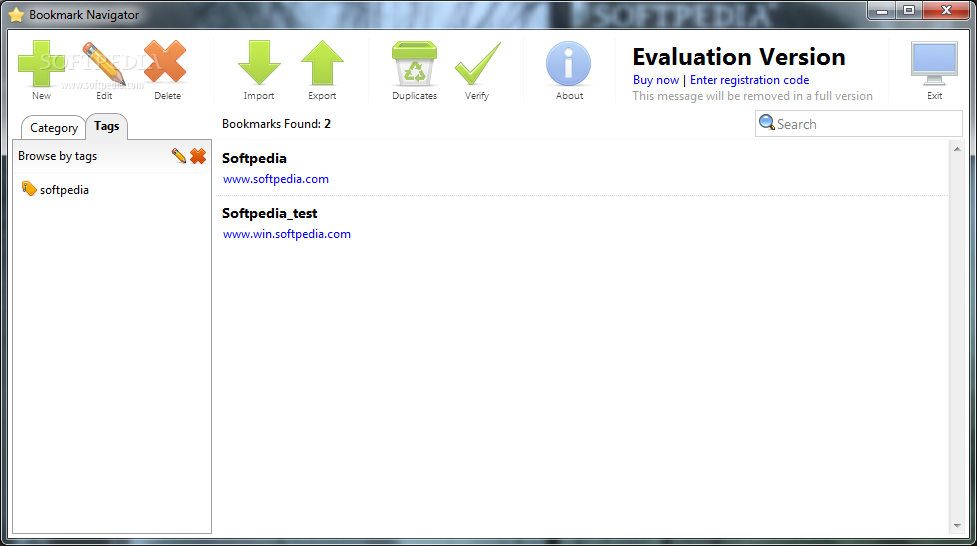Verify bookmarks with the green checkmark

point(477,64)
